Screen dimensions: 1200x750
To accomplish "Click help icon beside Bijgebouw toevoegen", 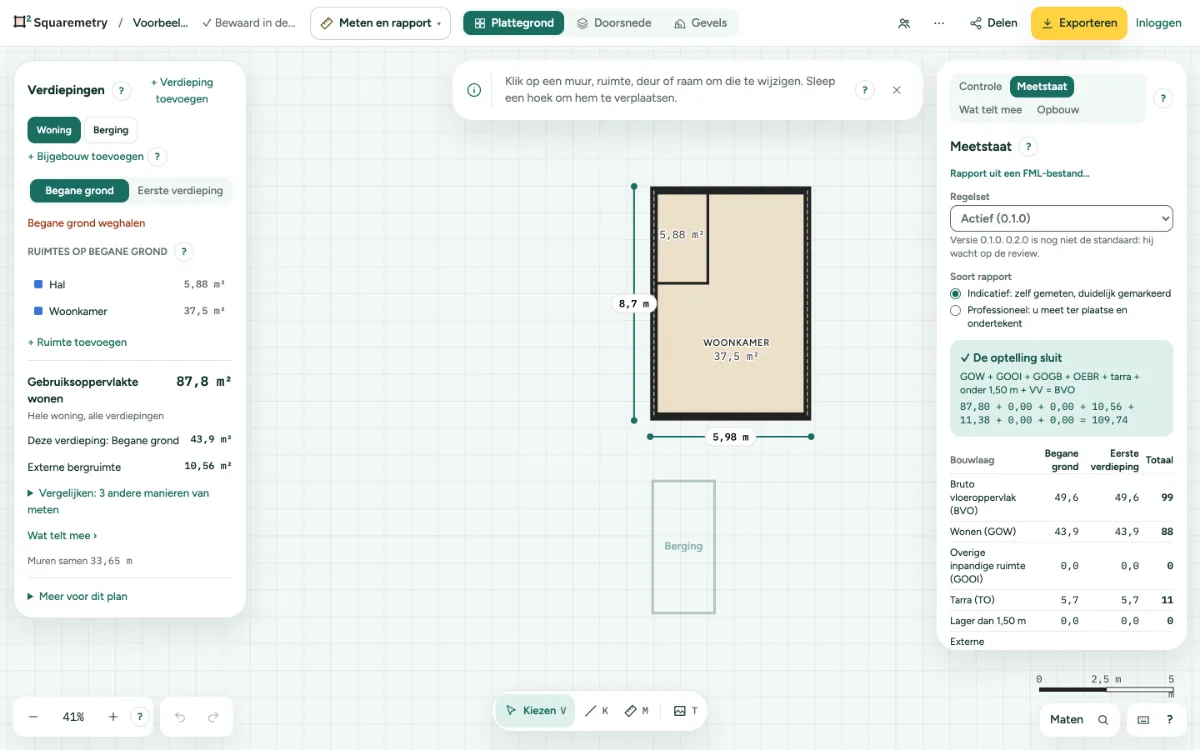I will [x=157, y=157].
